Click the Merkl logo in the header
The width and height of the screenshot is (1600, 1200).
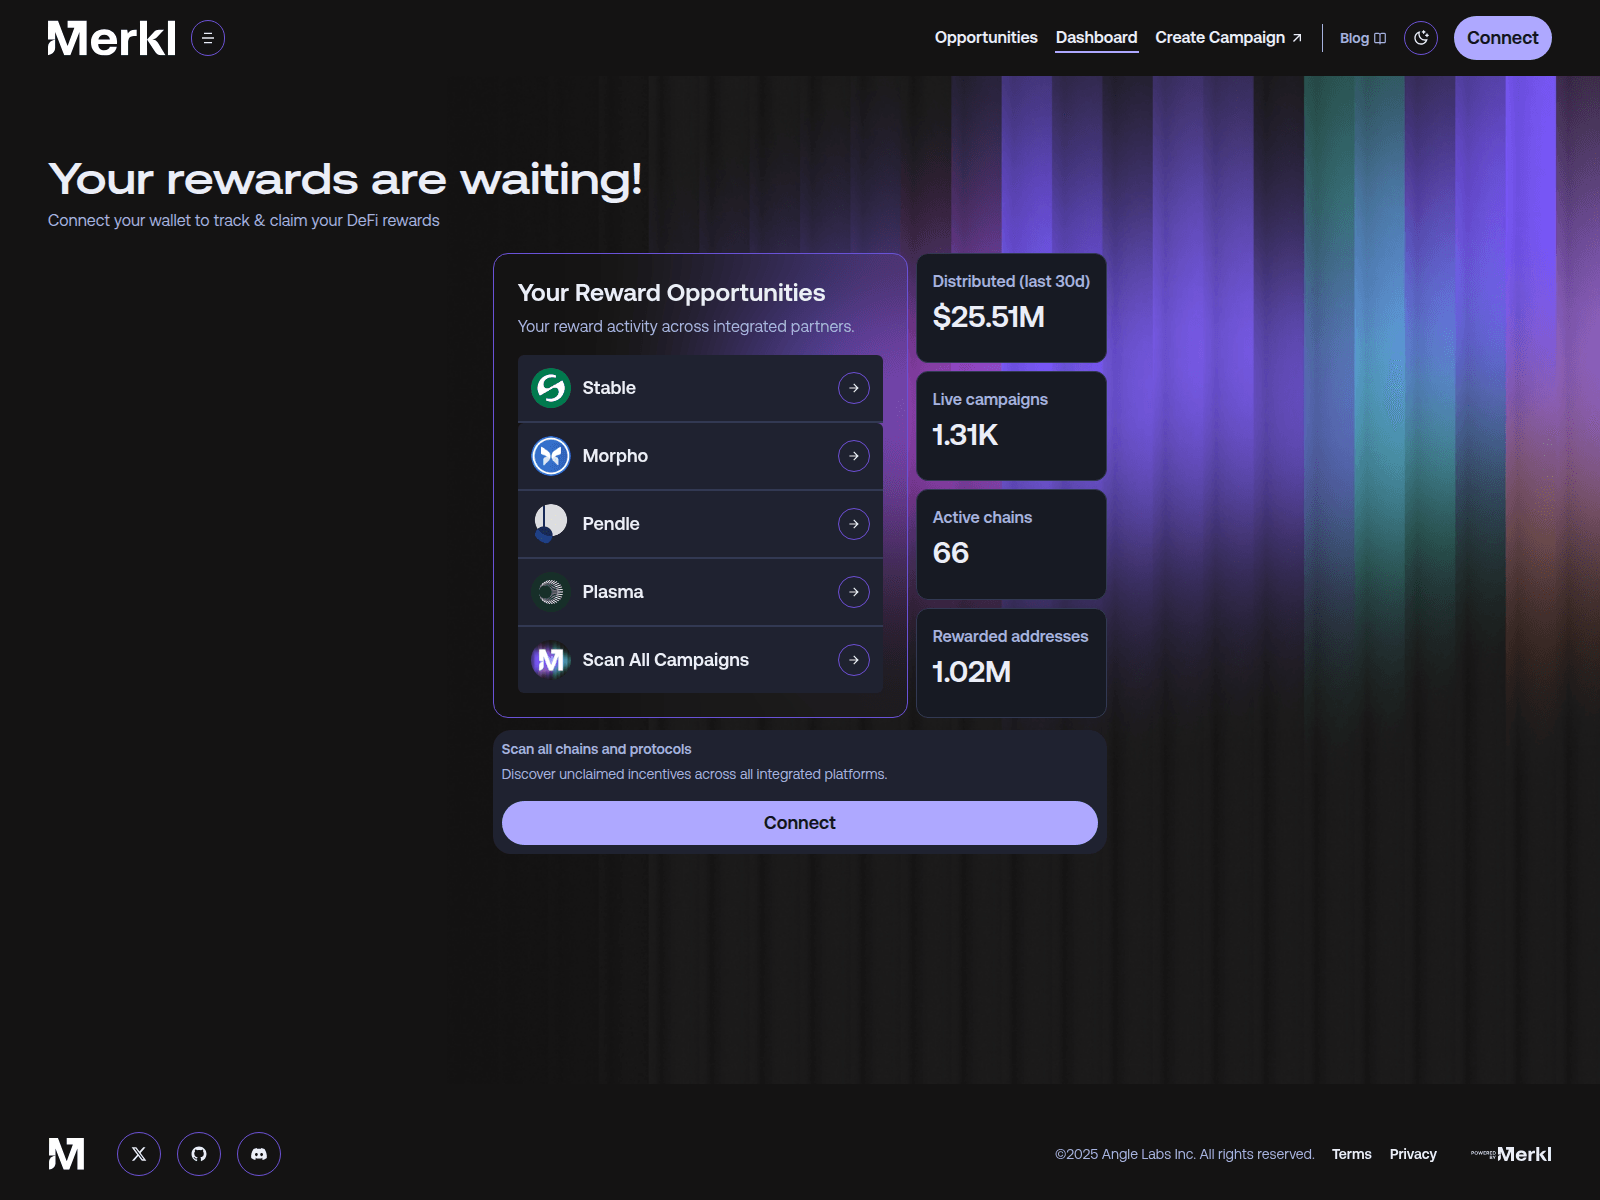[x=110, y=38]
